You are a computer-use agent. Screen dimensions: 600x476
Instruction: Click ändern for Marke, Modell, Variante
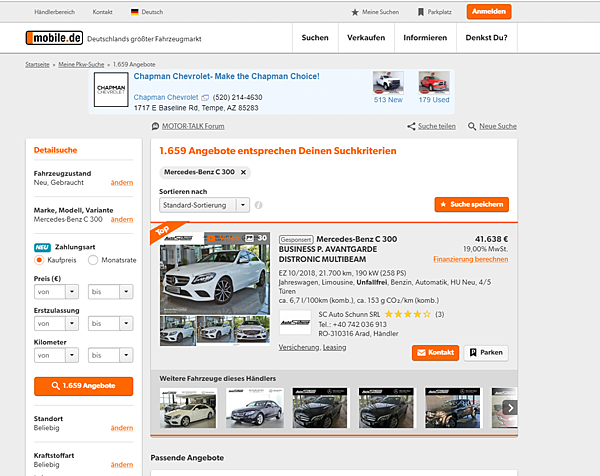pyautogui.click(x=122, y=220)
